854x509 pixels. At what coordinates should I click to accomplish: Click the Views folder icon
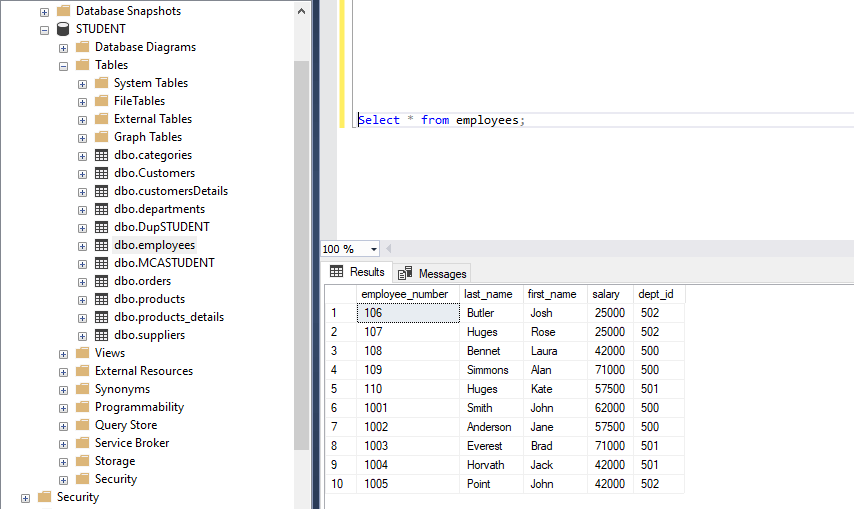pos(82,353)
